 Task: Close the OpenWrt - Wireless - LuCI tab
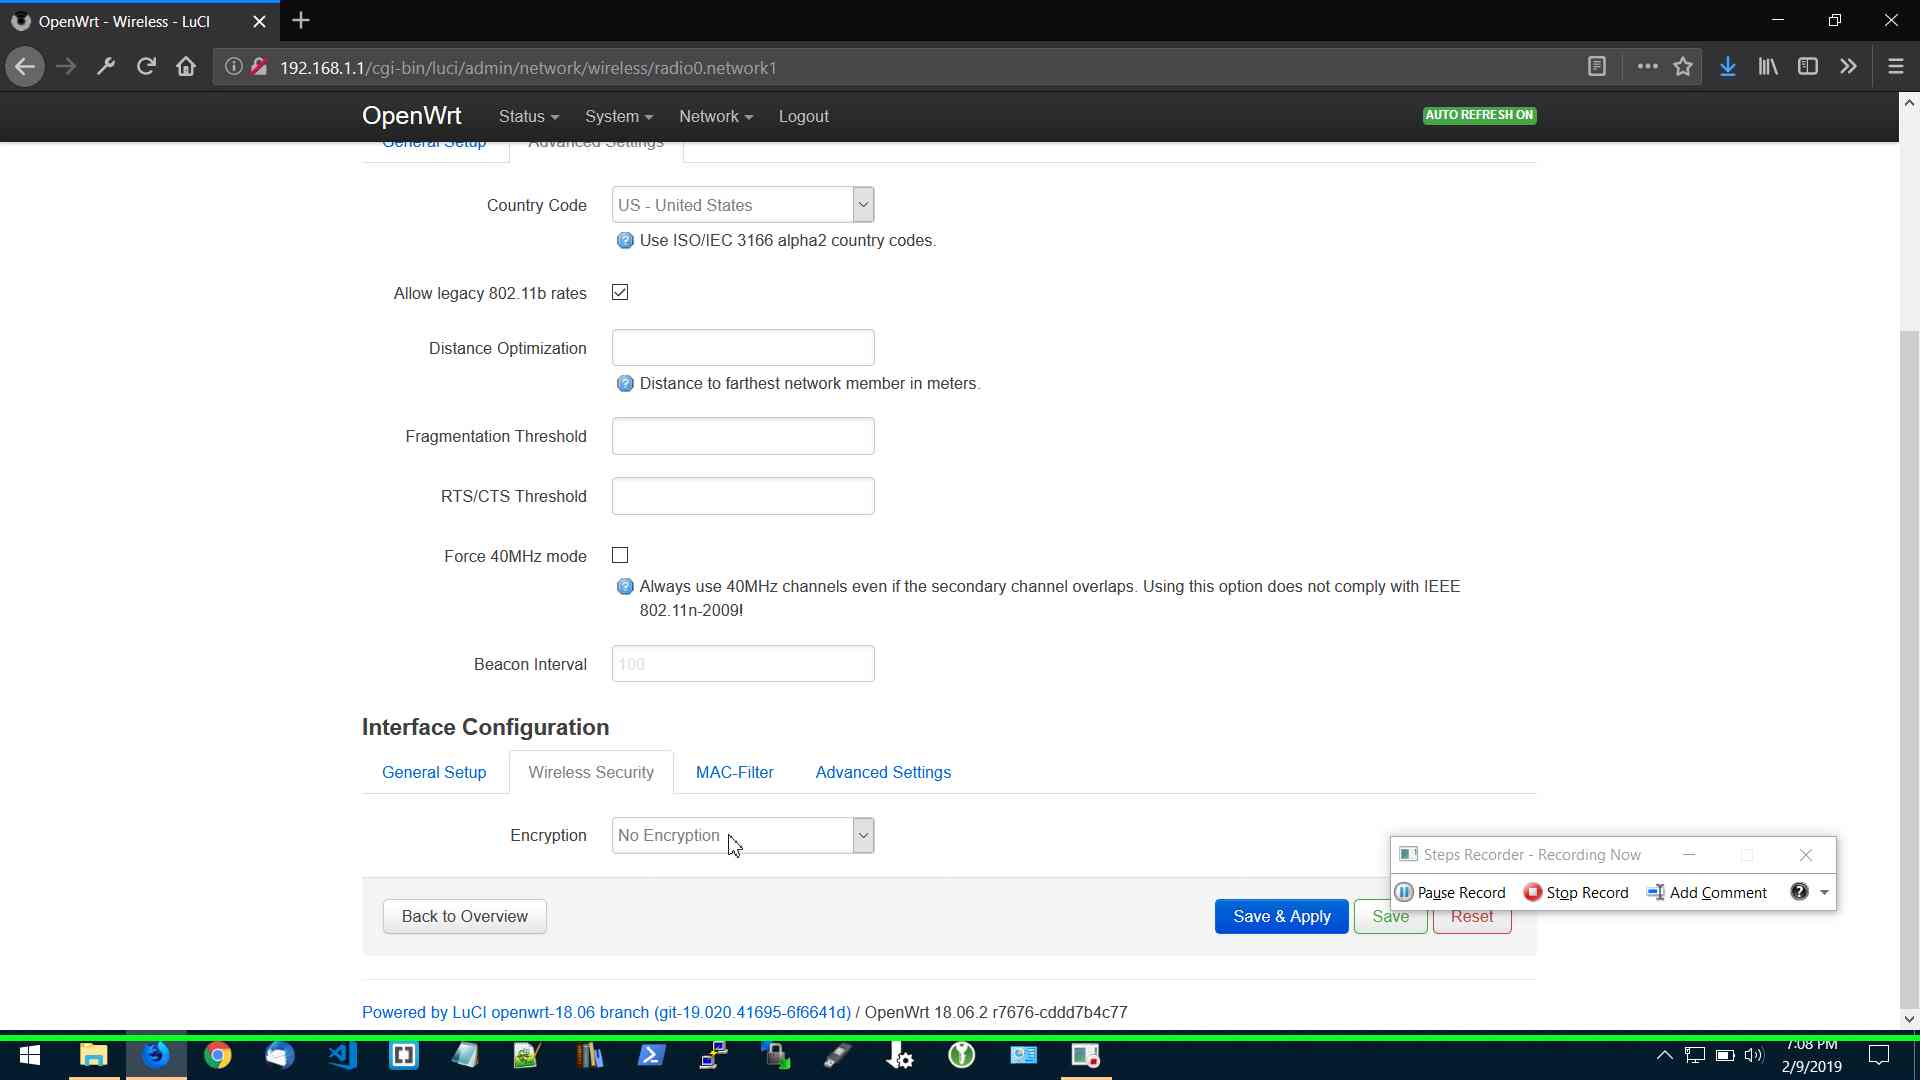pyautogui.click(x=259, y=21)
